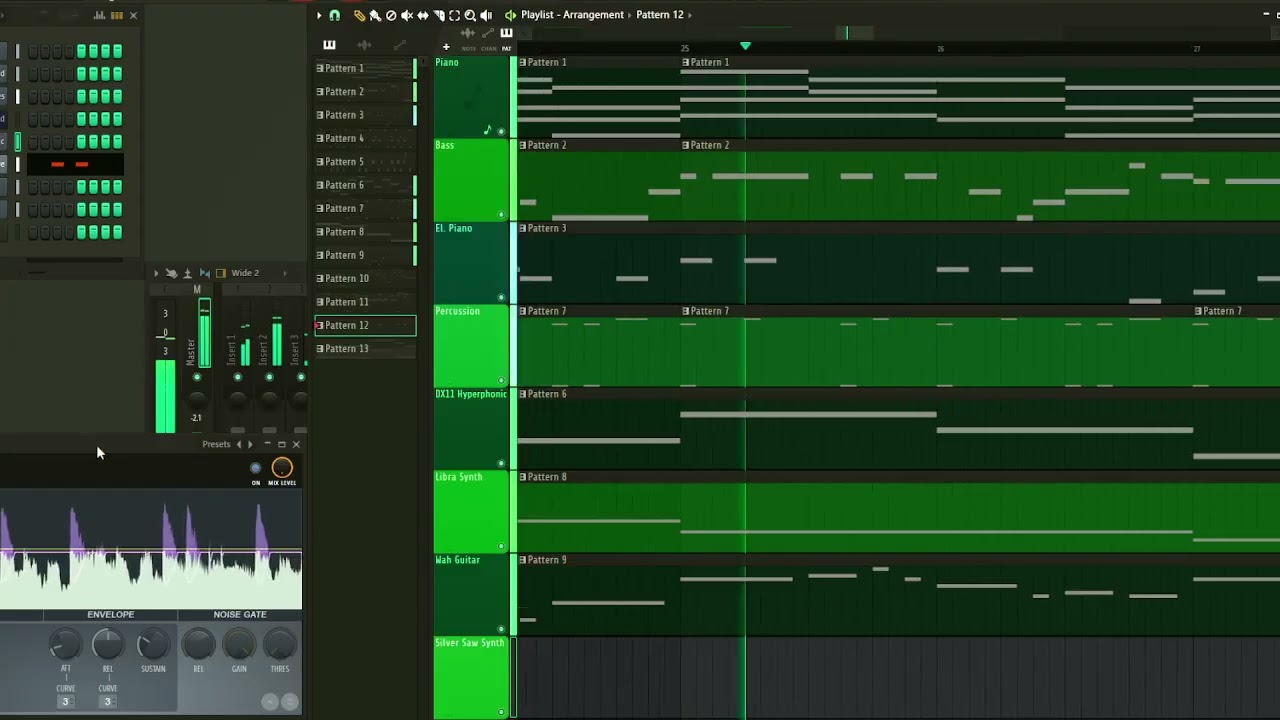Click the ATT CURVE value 3 field
1280x720 pixels.
(x=65, y=701)
